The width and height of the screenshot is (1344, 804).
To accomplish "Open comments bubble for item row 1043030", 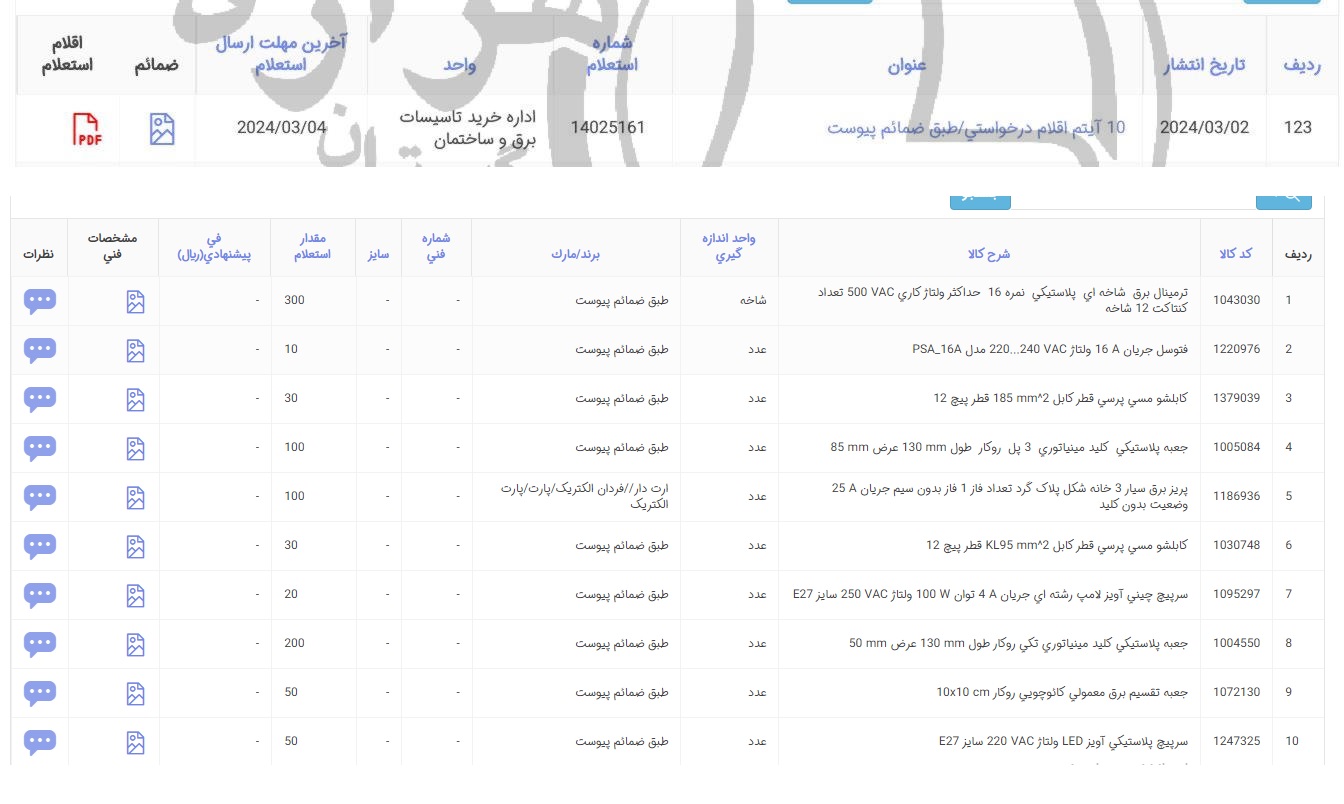I will 40,301.
